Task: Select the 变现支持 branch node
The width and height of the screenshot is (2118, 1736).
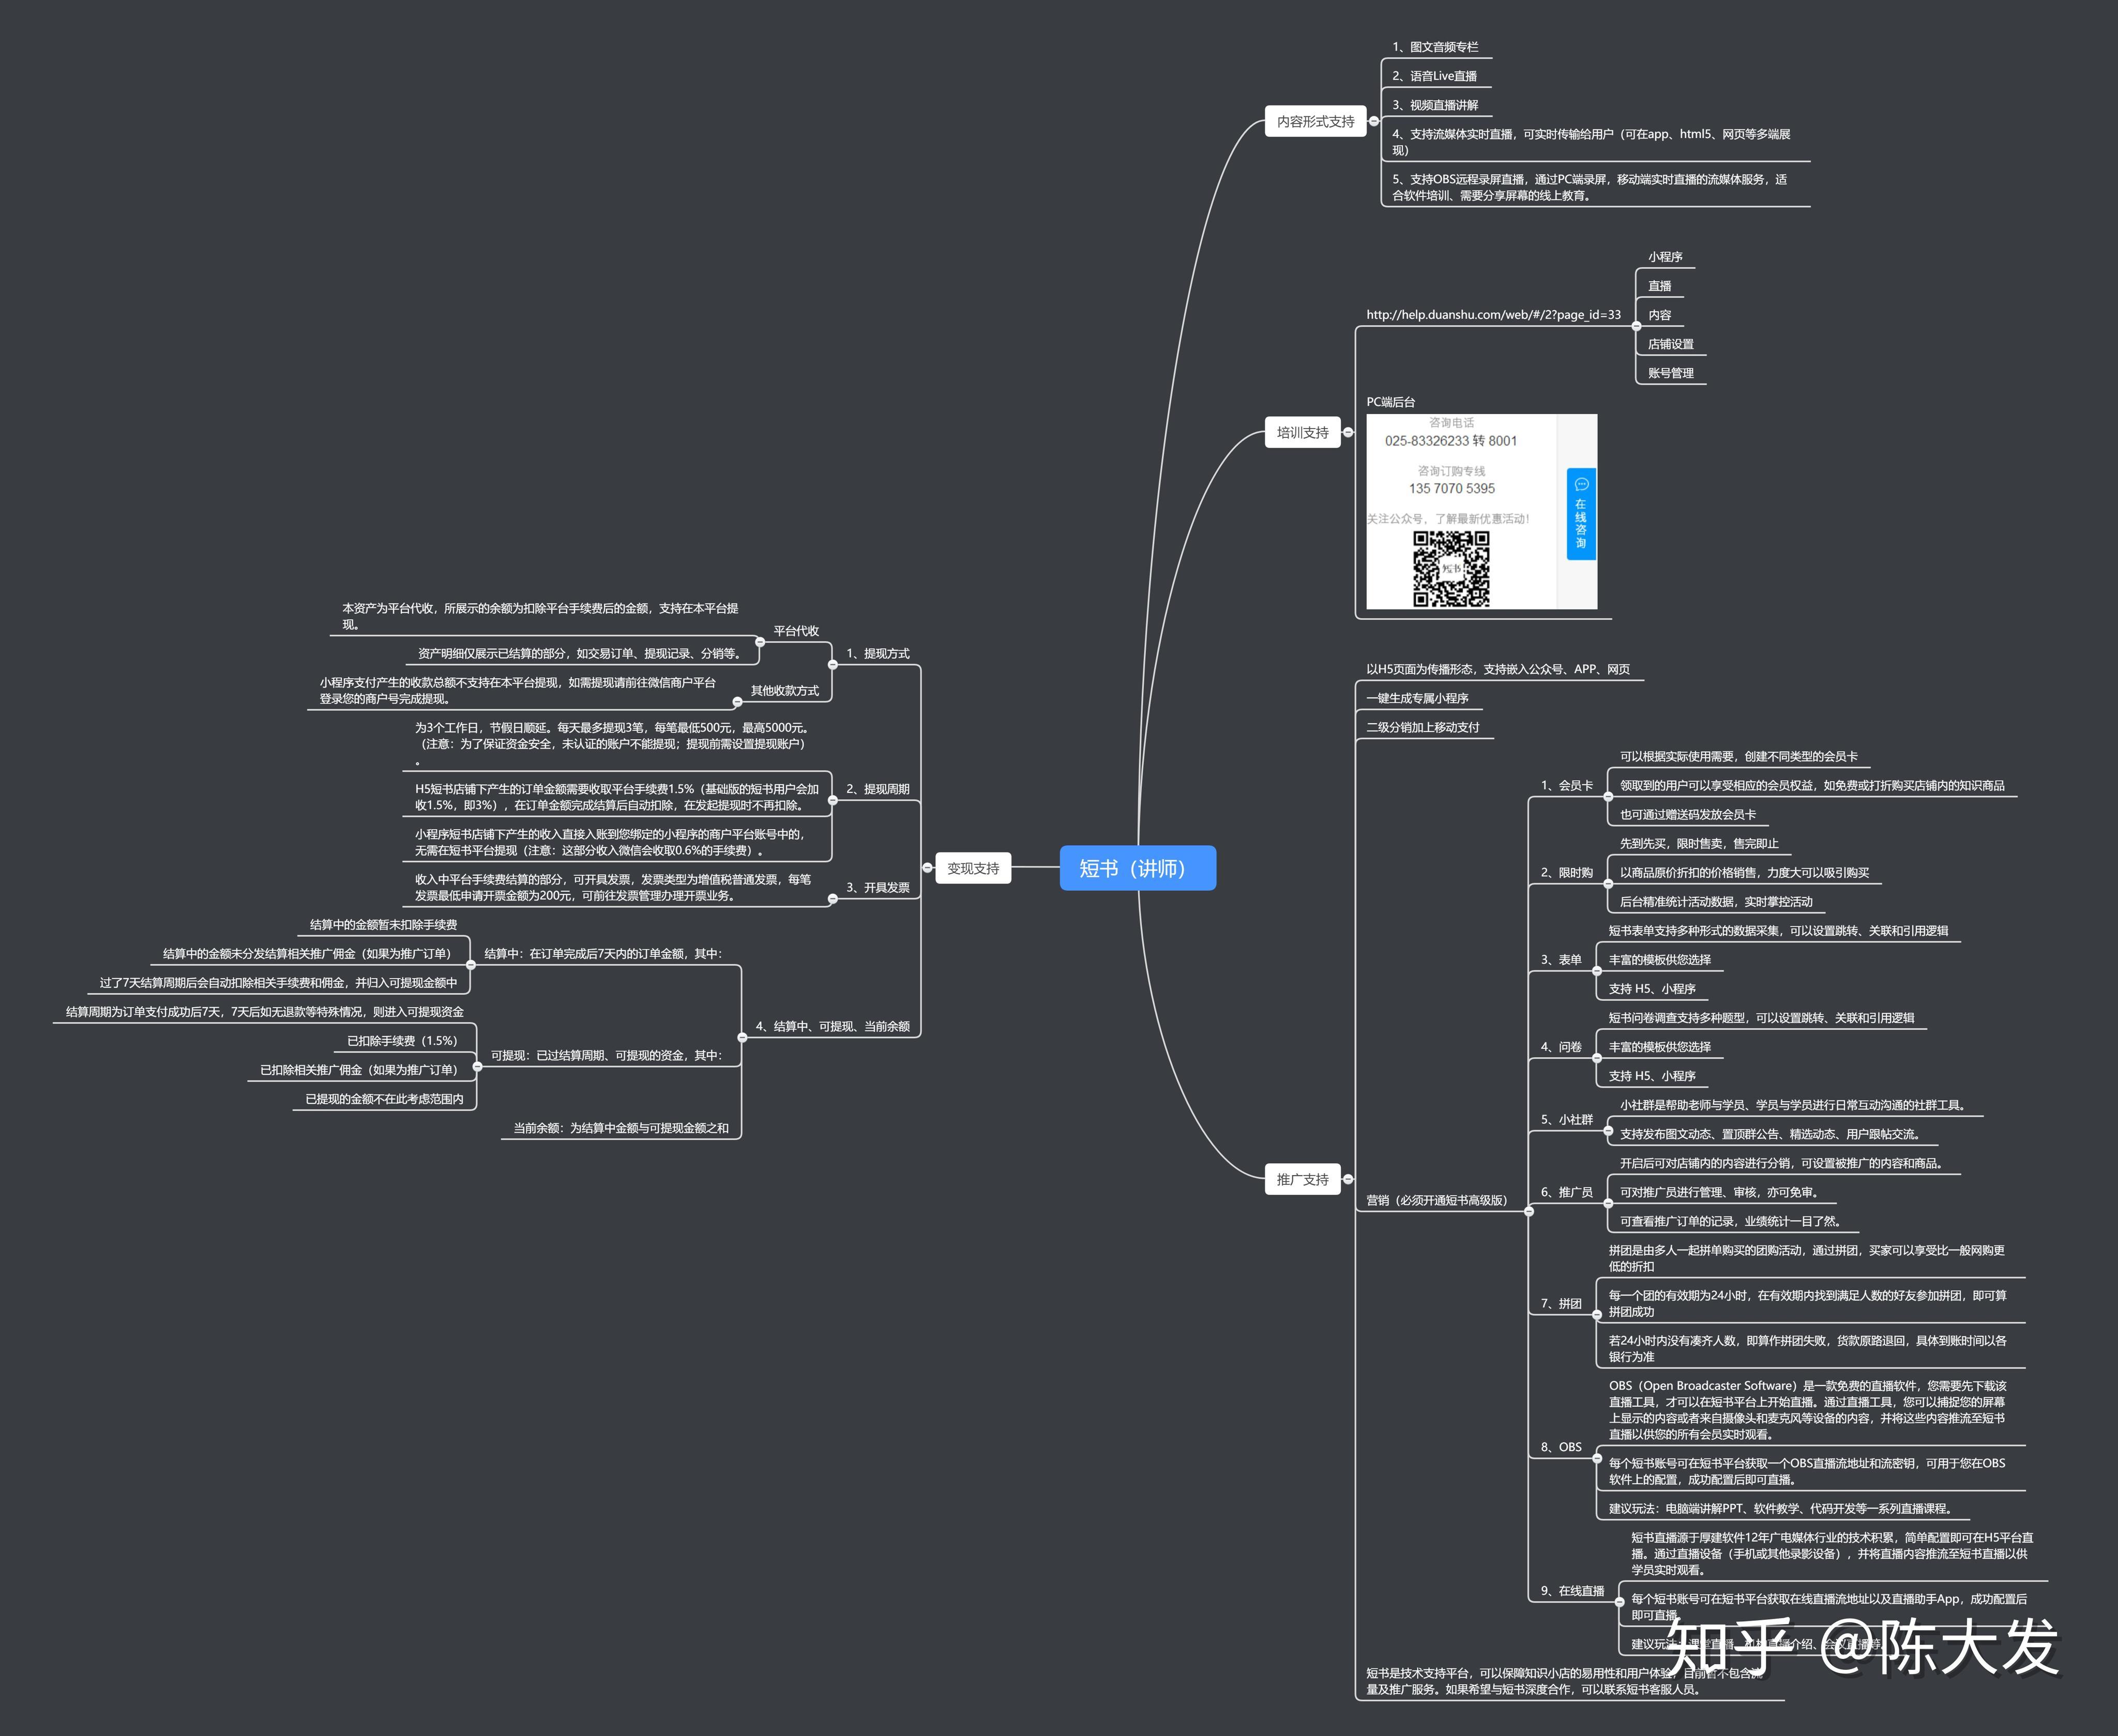Action: [x=973, y=868]
